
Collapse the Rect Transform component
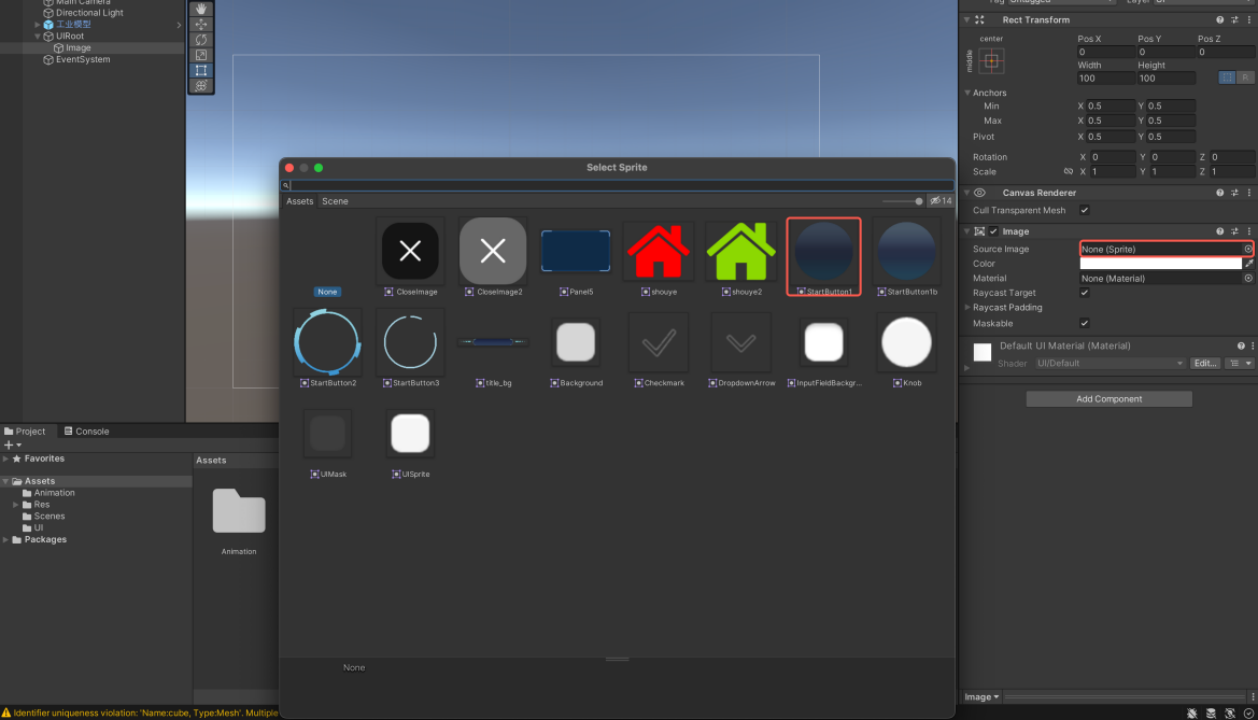coord(967,20)
